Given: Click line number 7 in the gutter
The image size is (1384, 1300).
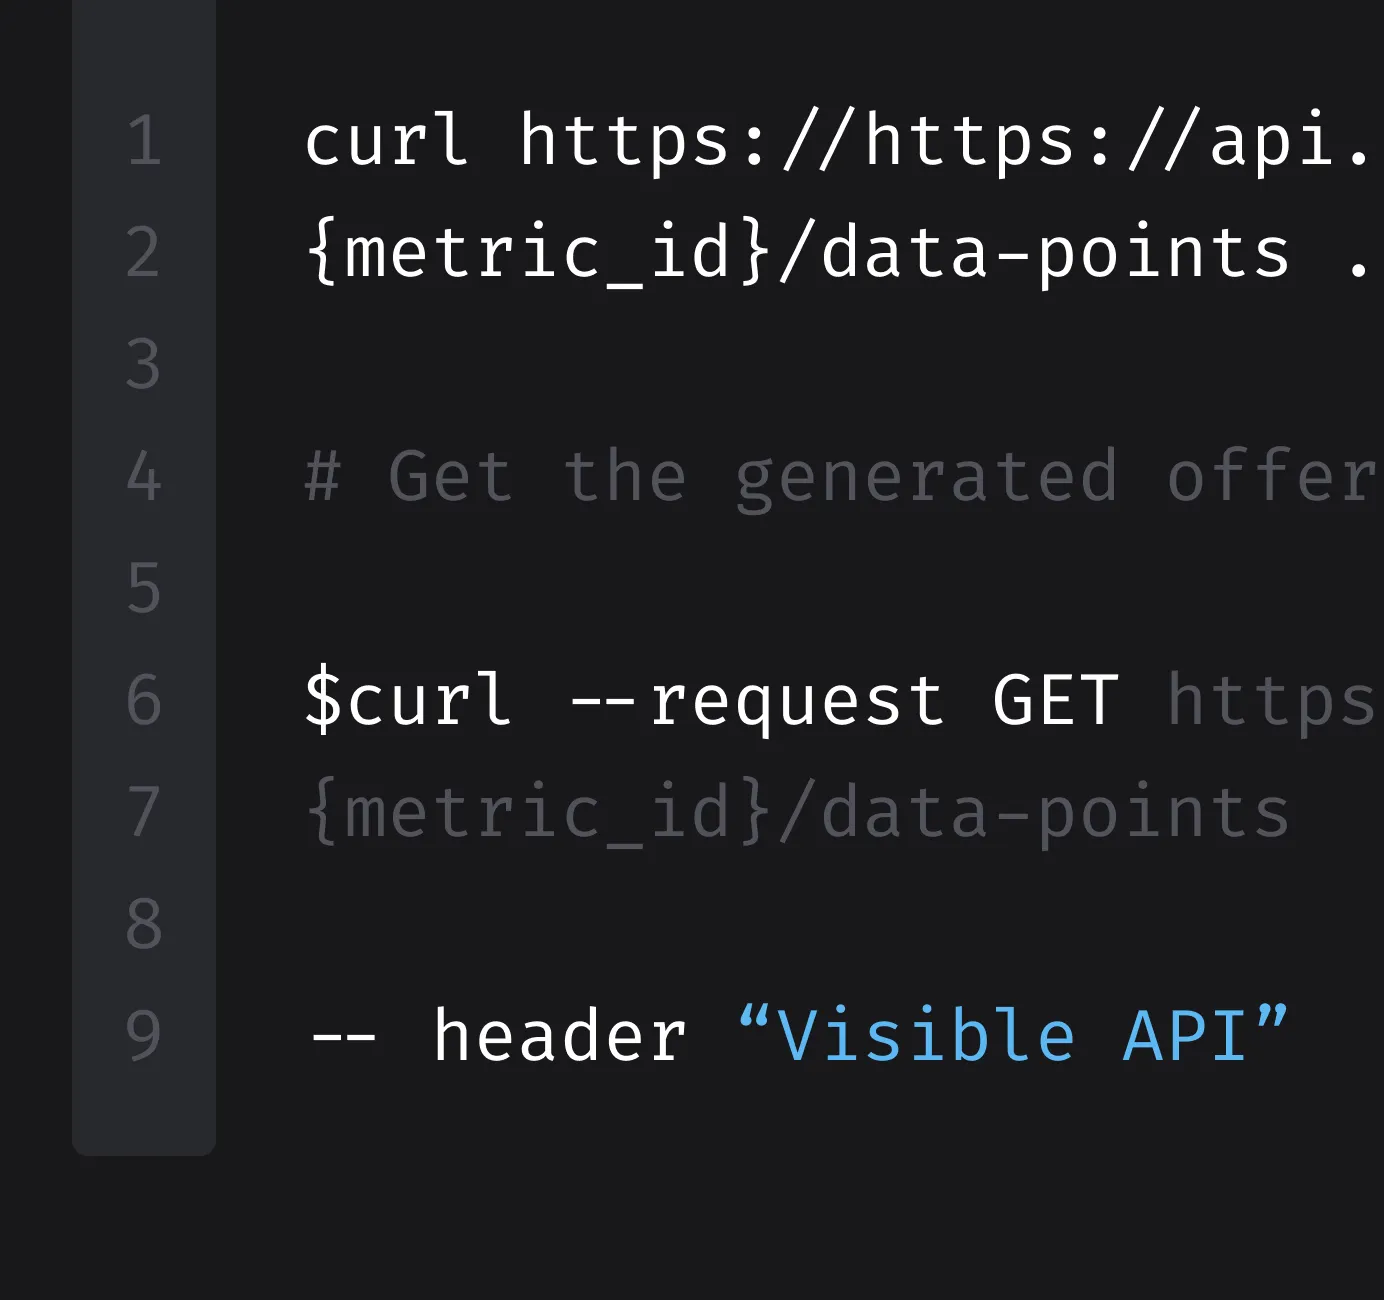Looking at the screenshot, I should click(144, 812).
